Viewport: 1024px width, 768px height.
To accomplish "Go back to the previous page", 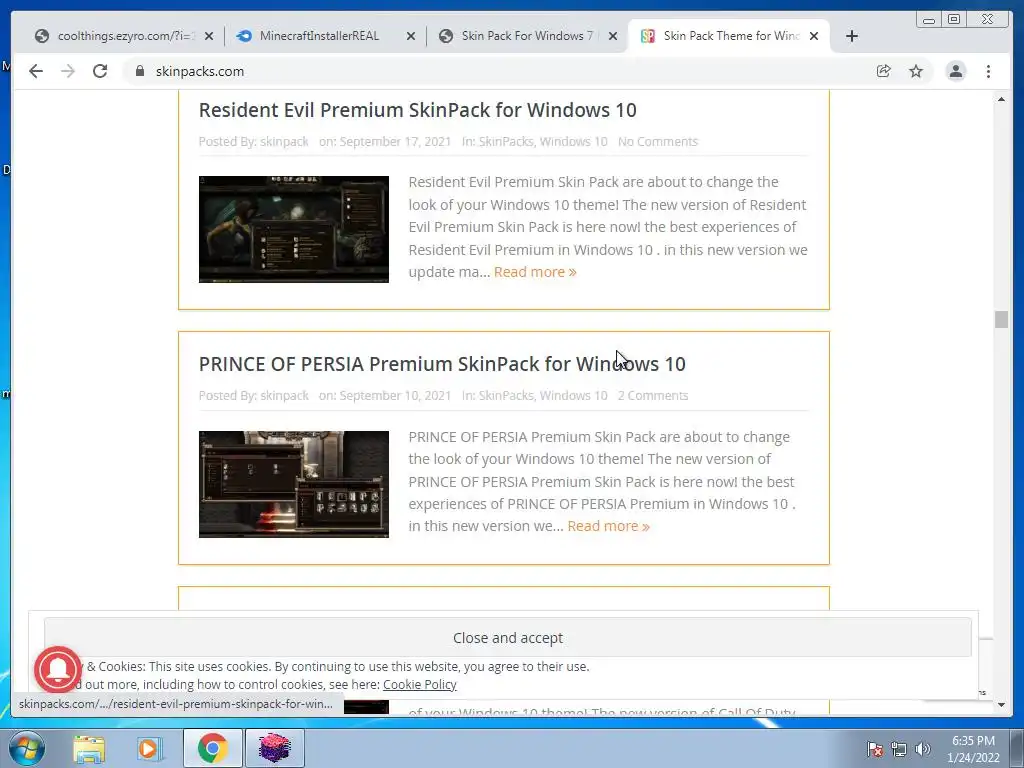I will coord(36,71).
